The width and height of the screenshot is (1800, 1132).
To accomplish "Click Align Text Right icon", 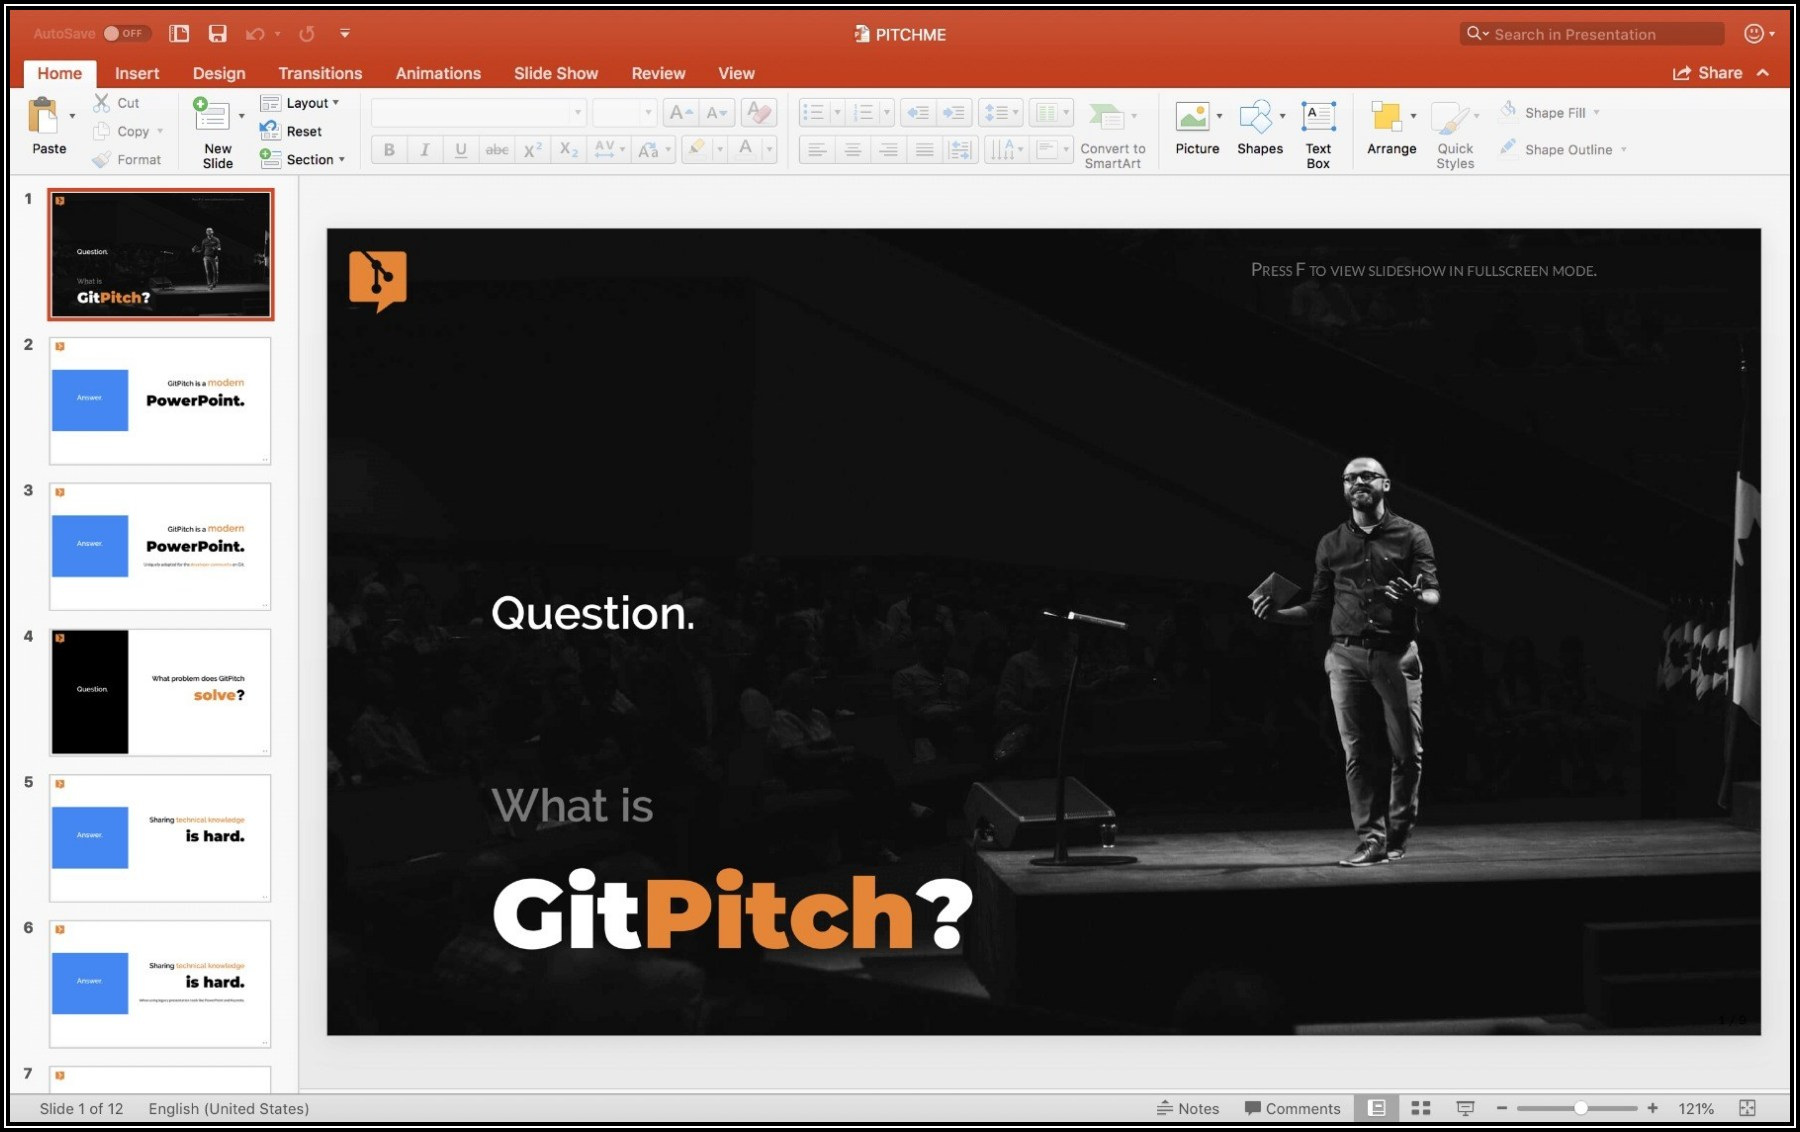I will (x=889, y=150).
